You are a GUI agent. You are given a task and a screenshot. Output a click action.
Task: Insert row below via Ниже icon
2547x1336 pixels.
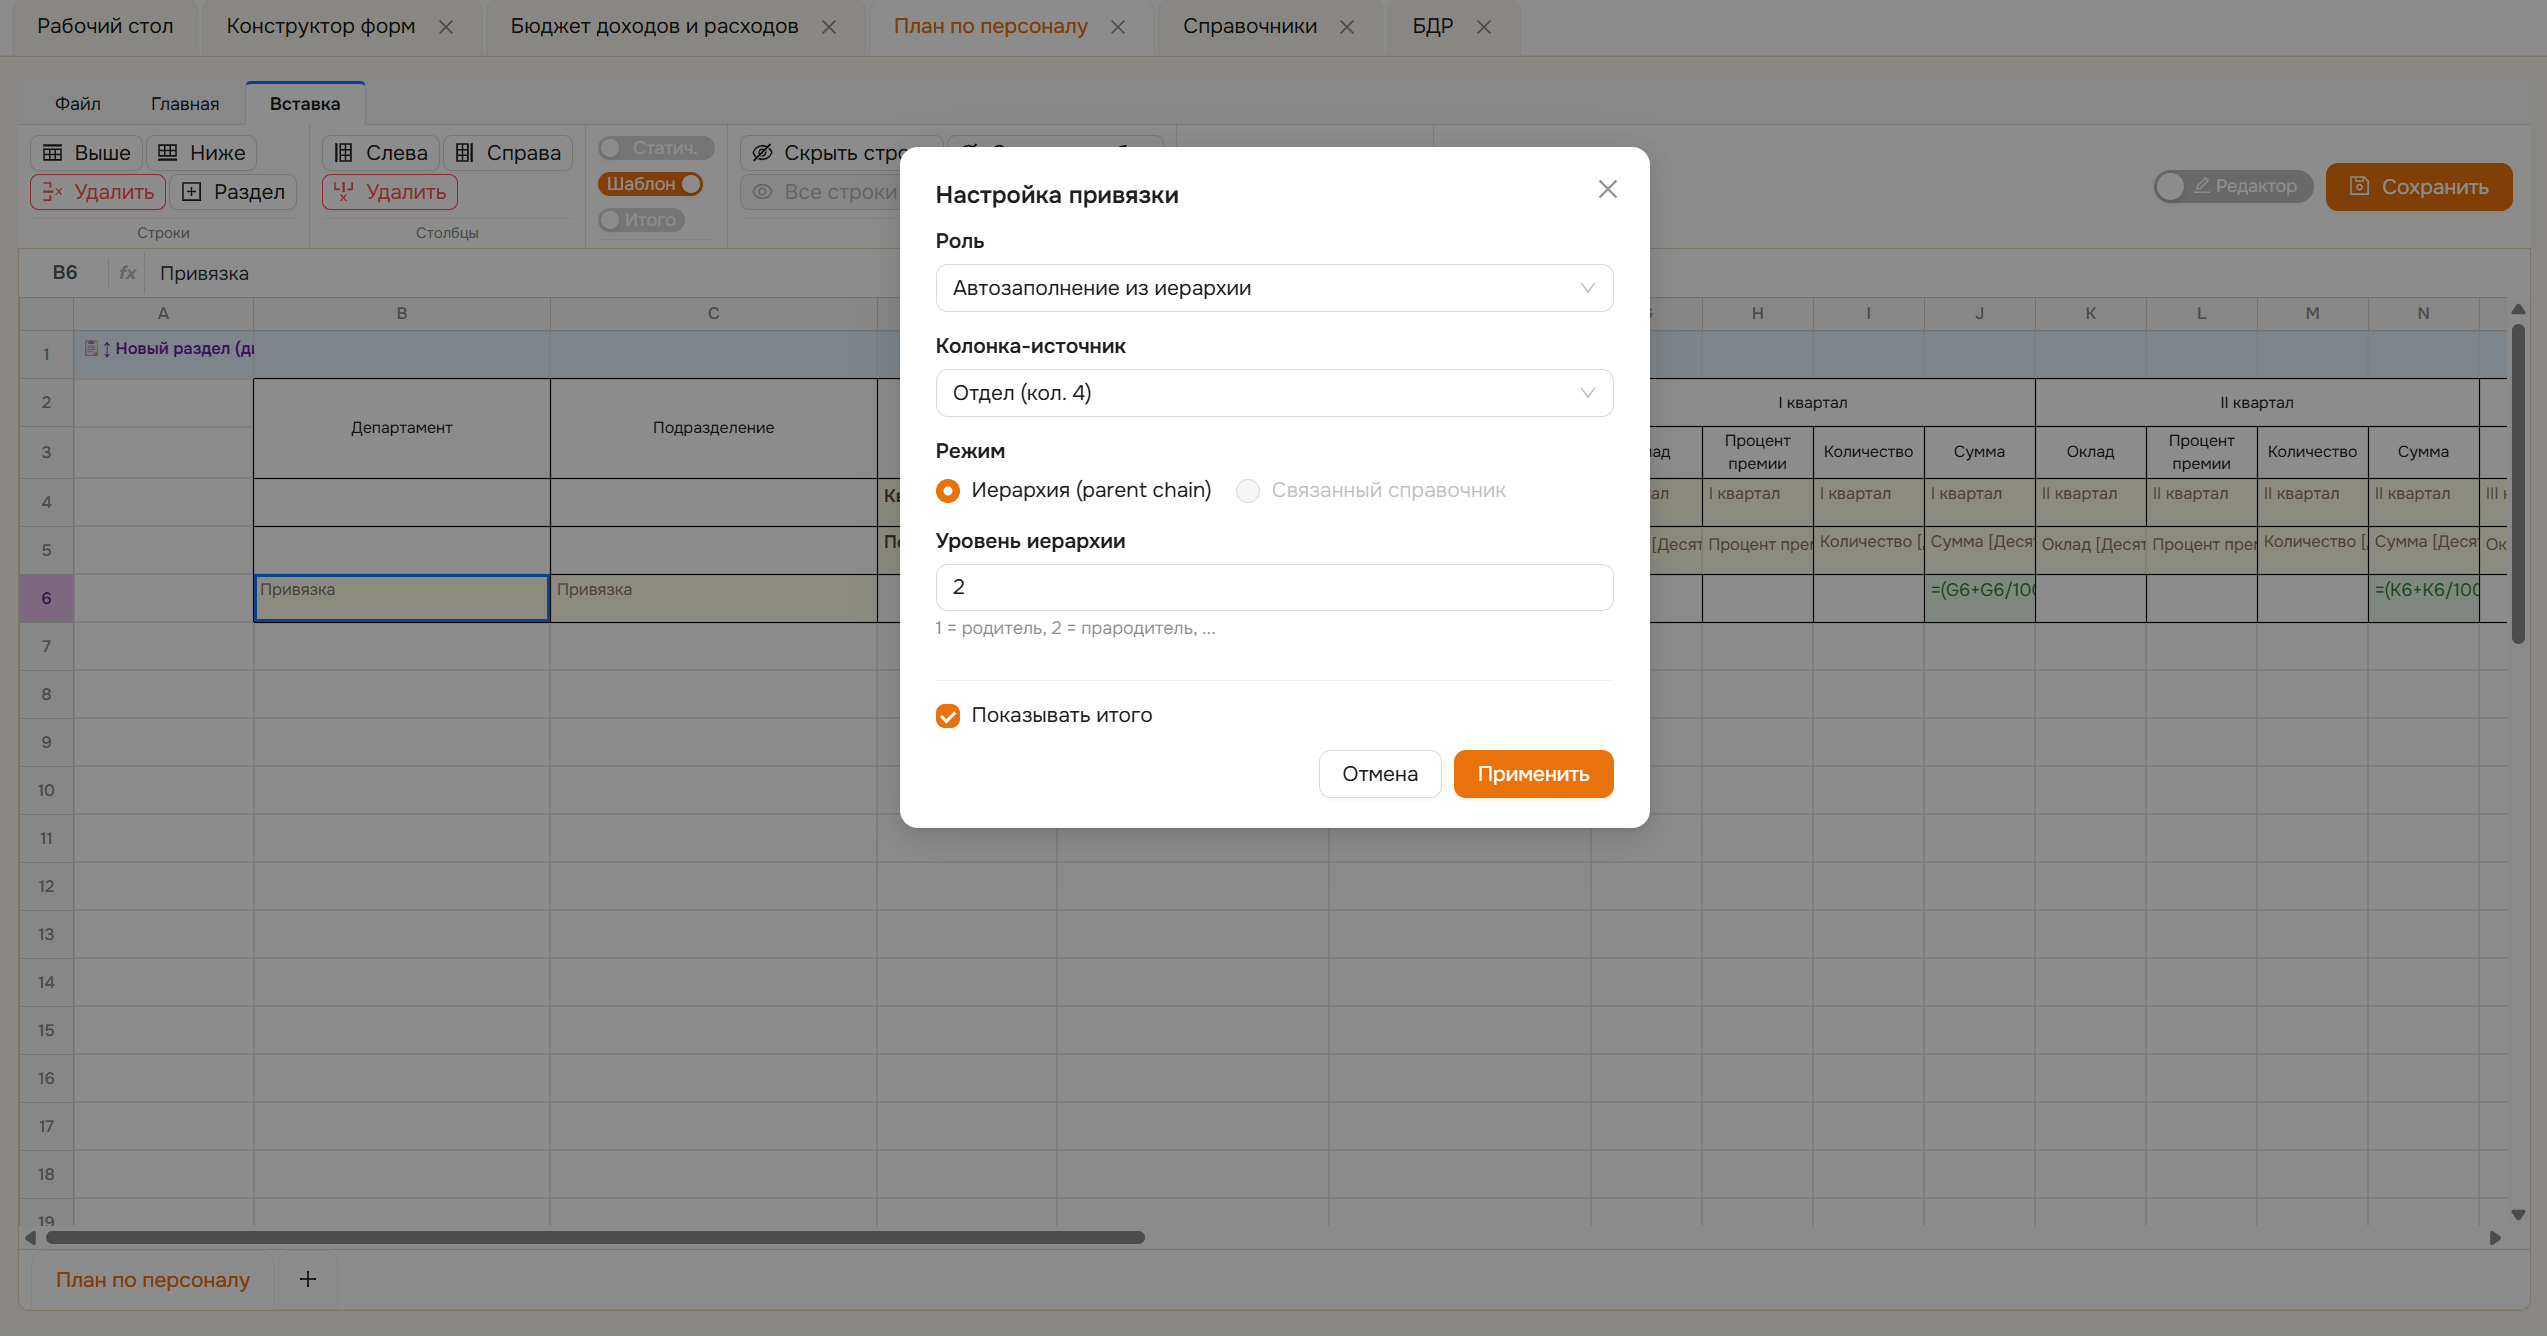tap(202, 153)
